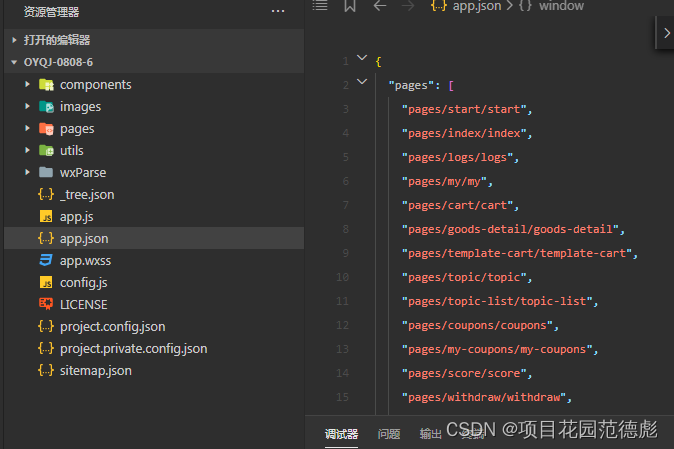Viewport: 674px width, 449px height.
Task: Click the JS icon beside config.js
Action: (x=46, y=282)
